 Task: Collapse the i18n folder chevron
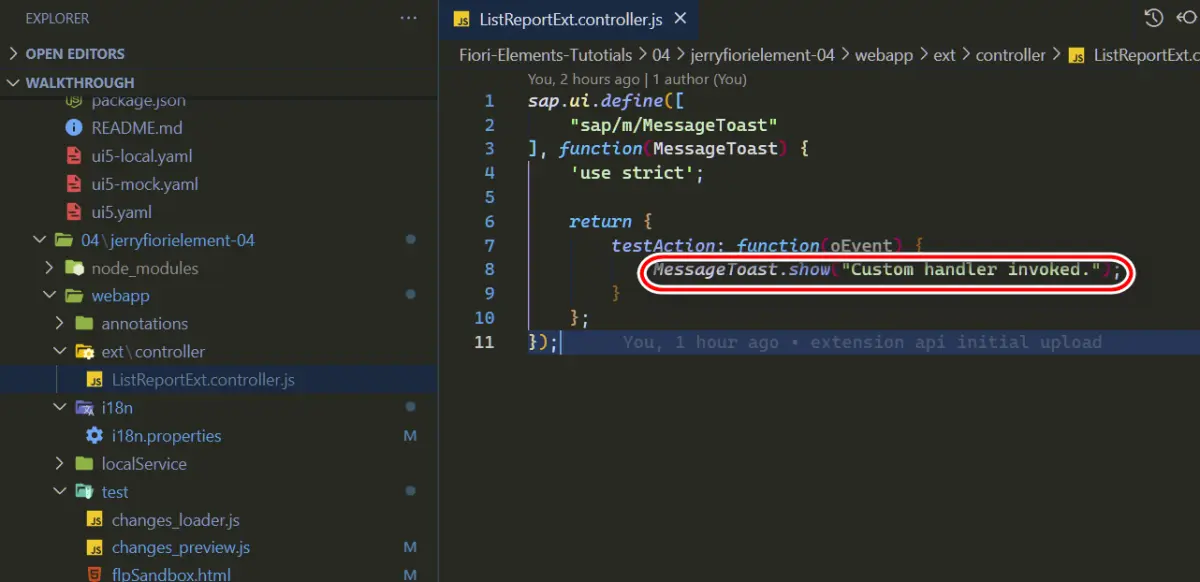tap(59, 408)
